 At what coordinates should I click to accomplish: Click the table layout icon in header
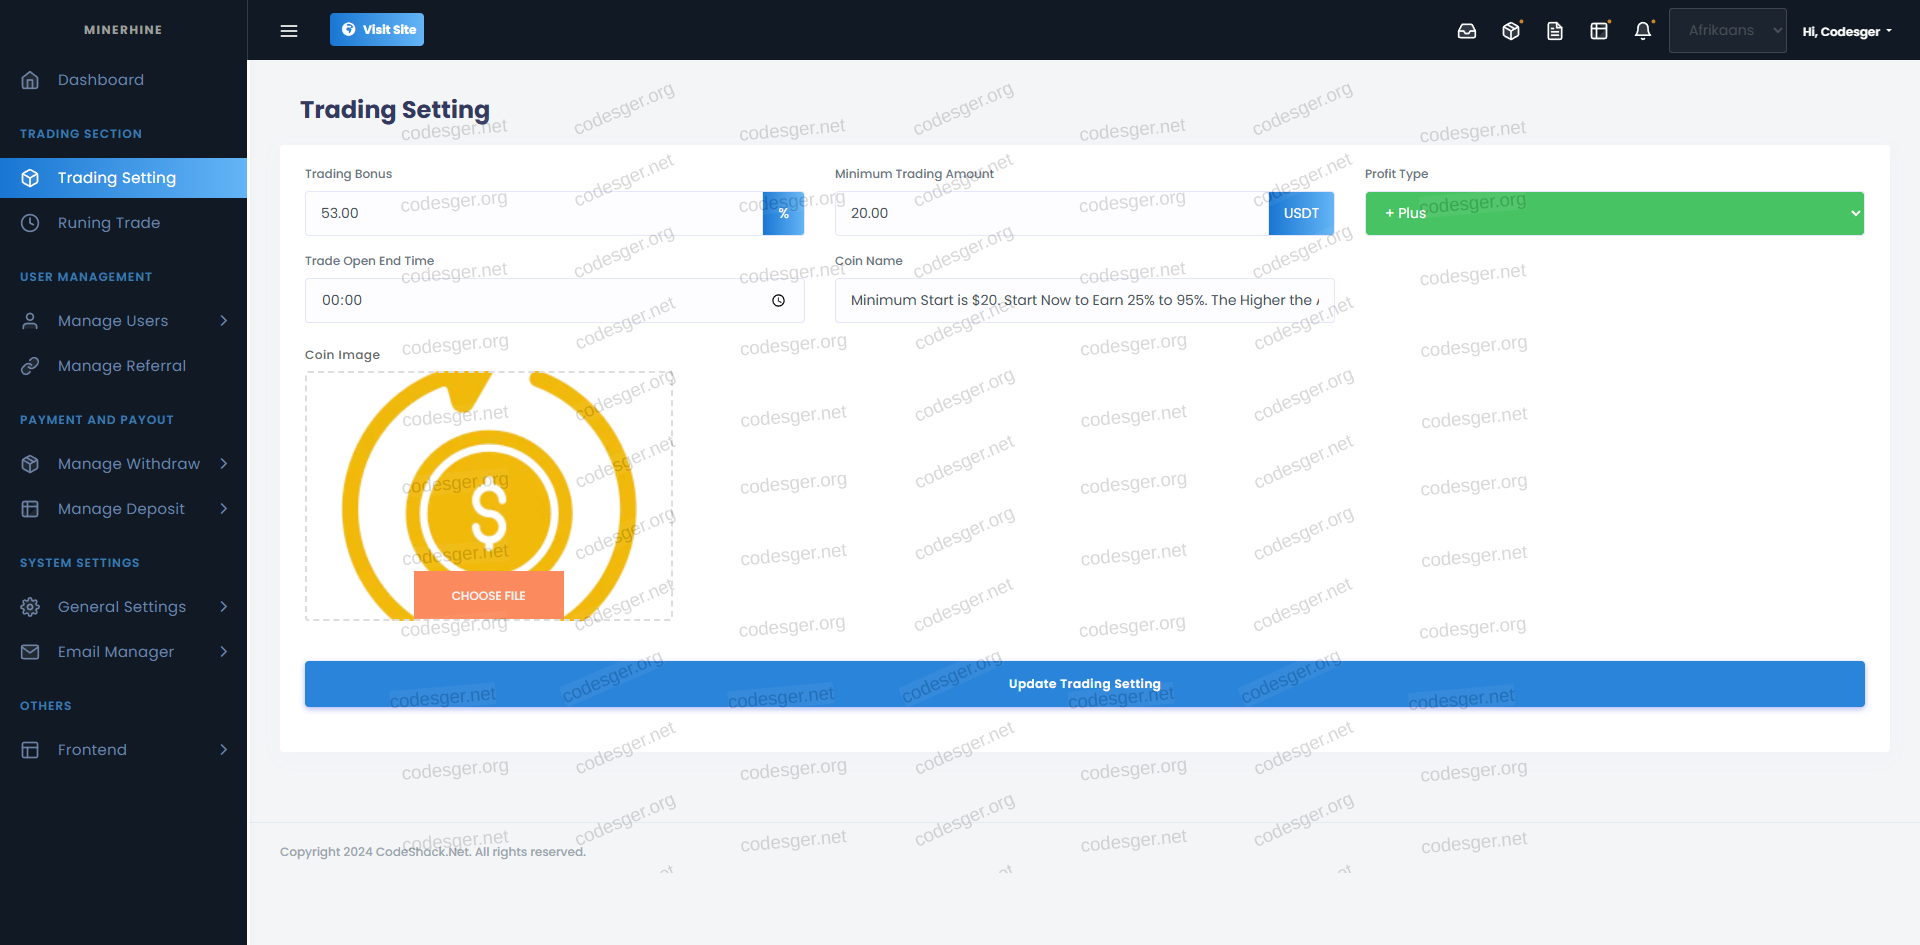click(1599, 31)
